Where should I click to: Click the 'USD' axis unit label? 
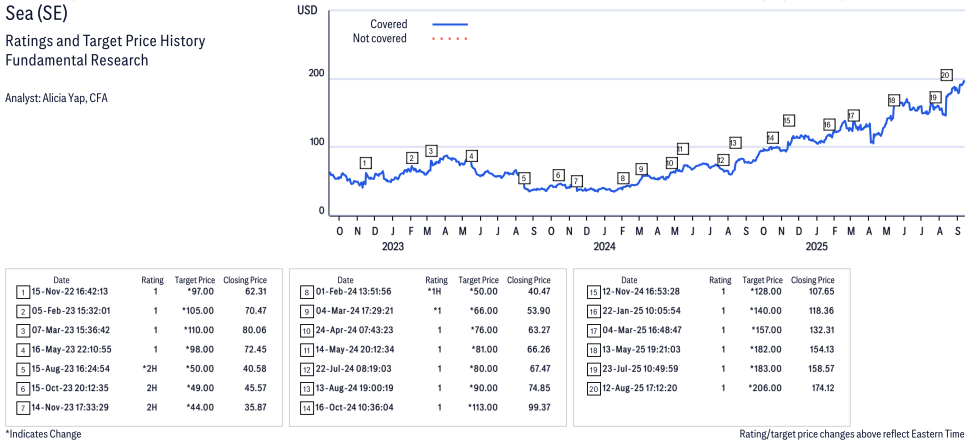click(x=307, y=9)
